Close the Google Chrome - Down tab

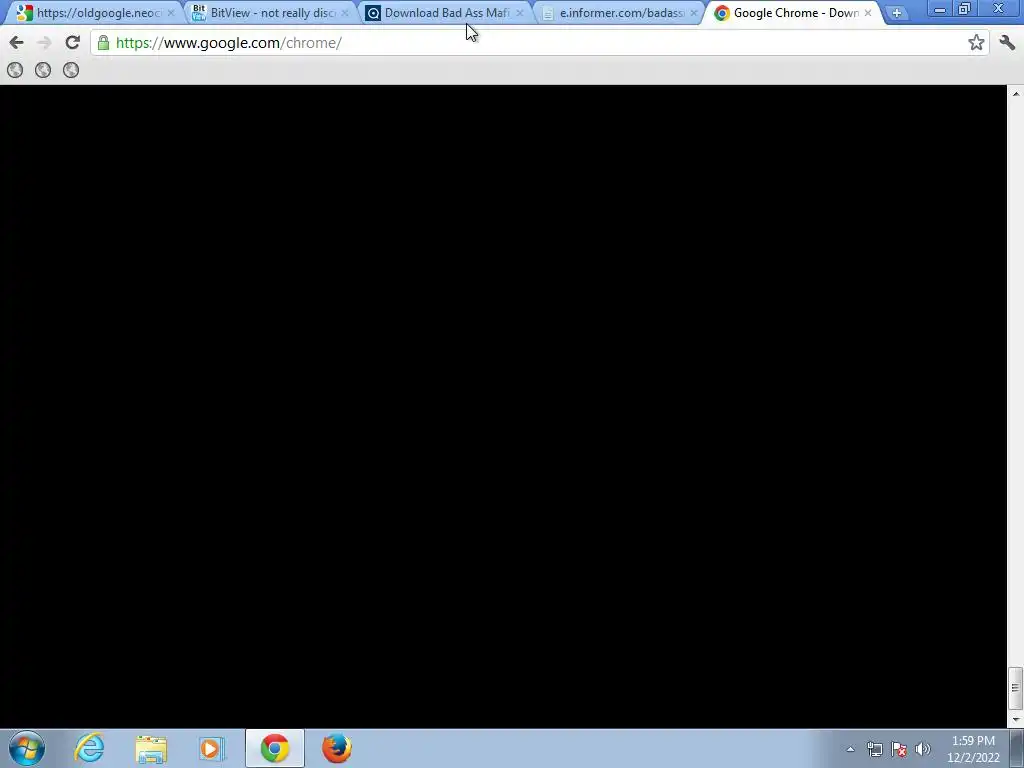point(868,13)
